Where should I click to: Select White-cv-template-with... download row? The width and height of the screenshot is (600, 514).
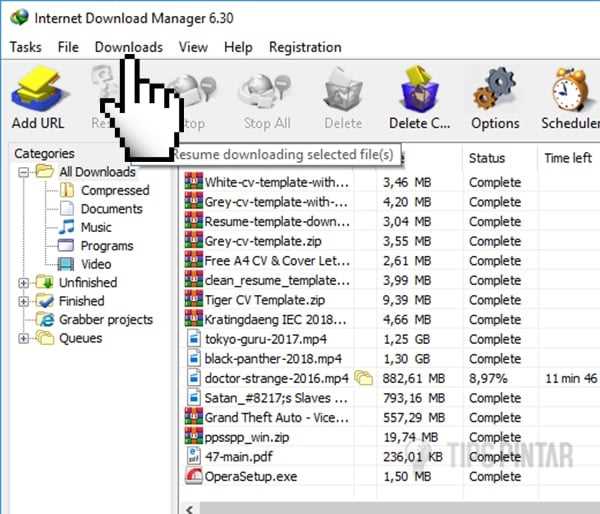389,182
